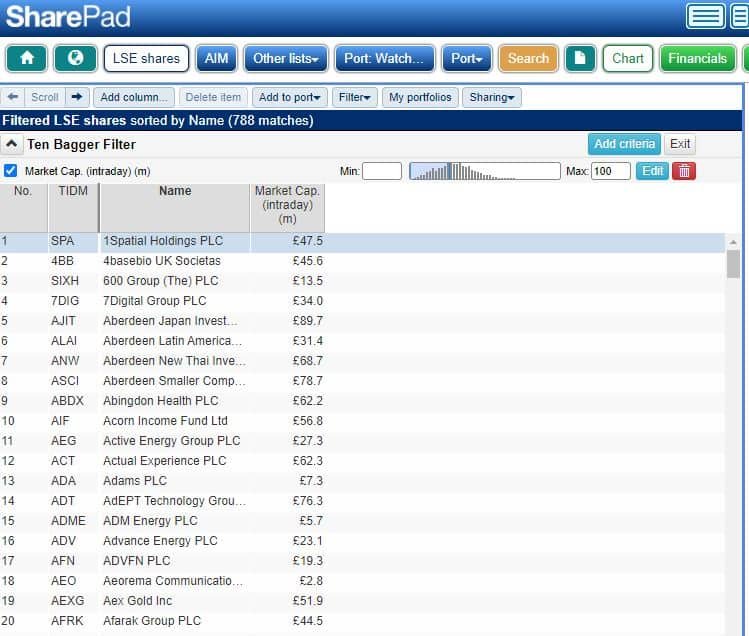Click the ANW ticker cell

pos(65,361)
